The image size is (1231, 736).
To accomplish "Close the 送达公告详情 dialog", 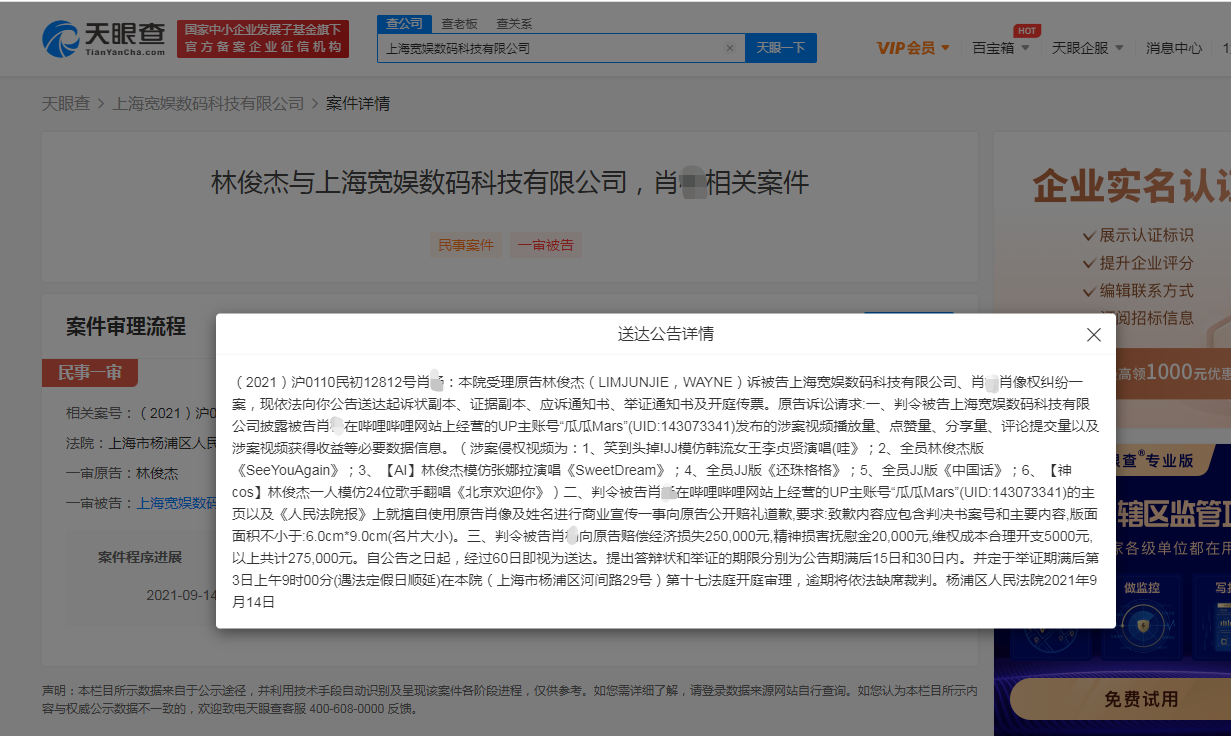I will coord(1094,335).
